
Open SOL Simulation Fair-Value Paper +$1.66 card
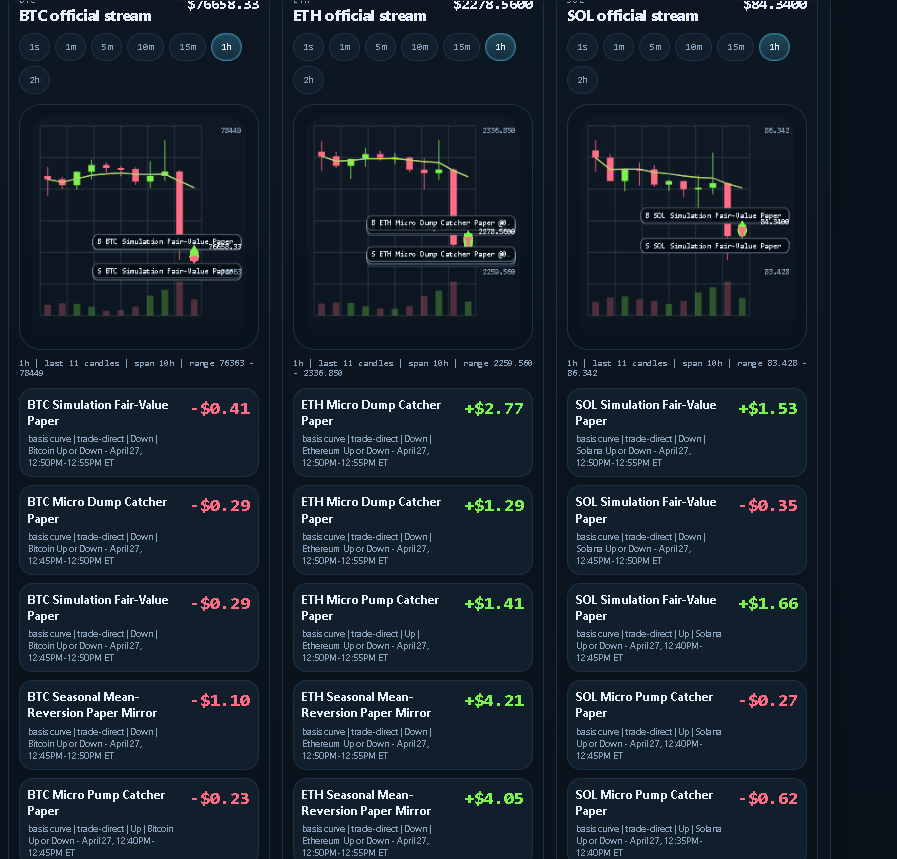click(x=687, y=627)
